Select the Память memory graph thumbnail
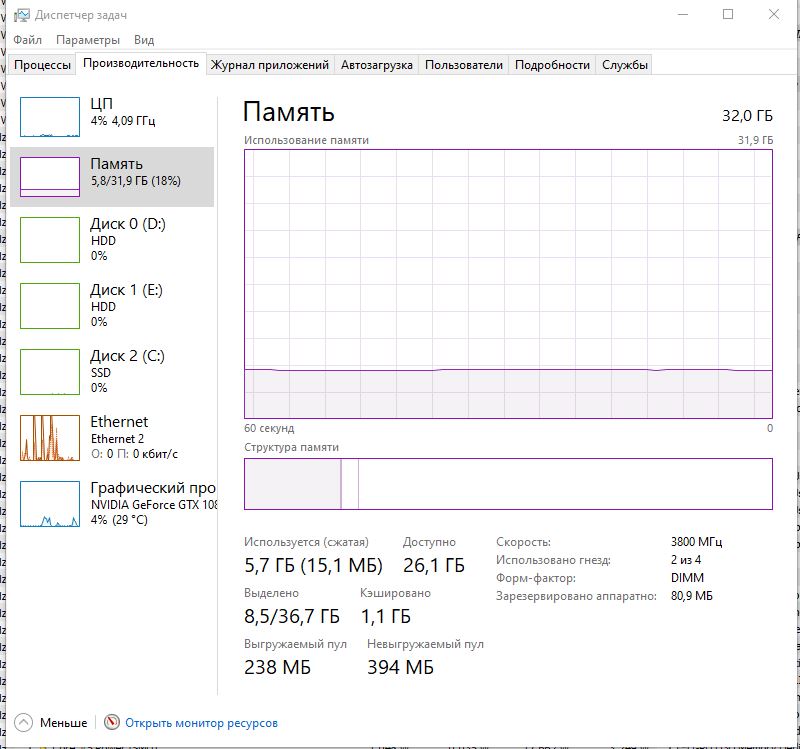This screenshot has height=749, width=800. pos(50,177)
